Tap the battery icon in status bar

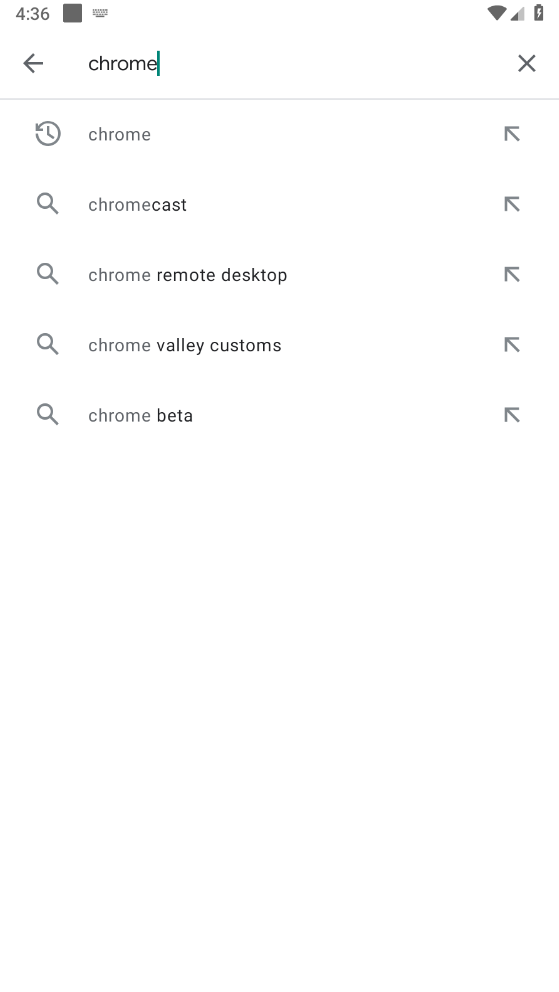coord(539,13)
